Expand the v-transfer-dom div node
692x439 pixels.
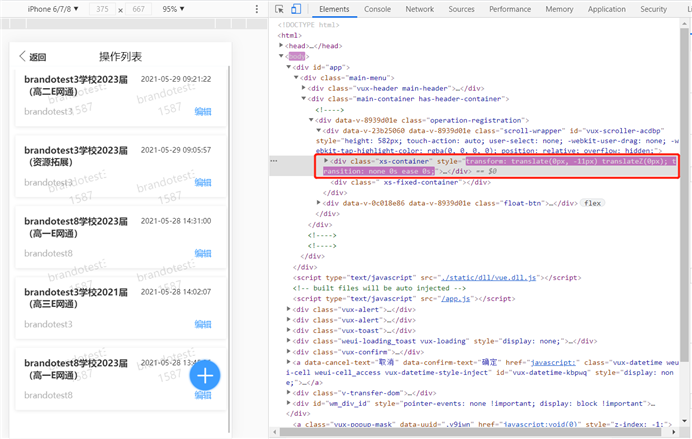point(289,393)
